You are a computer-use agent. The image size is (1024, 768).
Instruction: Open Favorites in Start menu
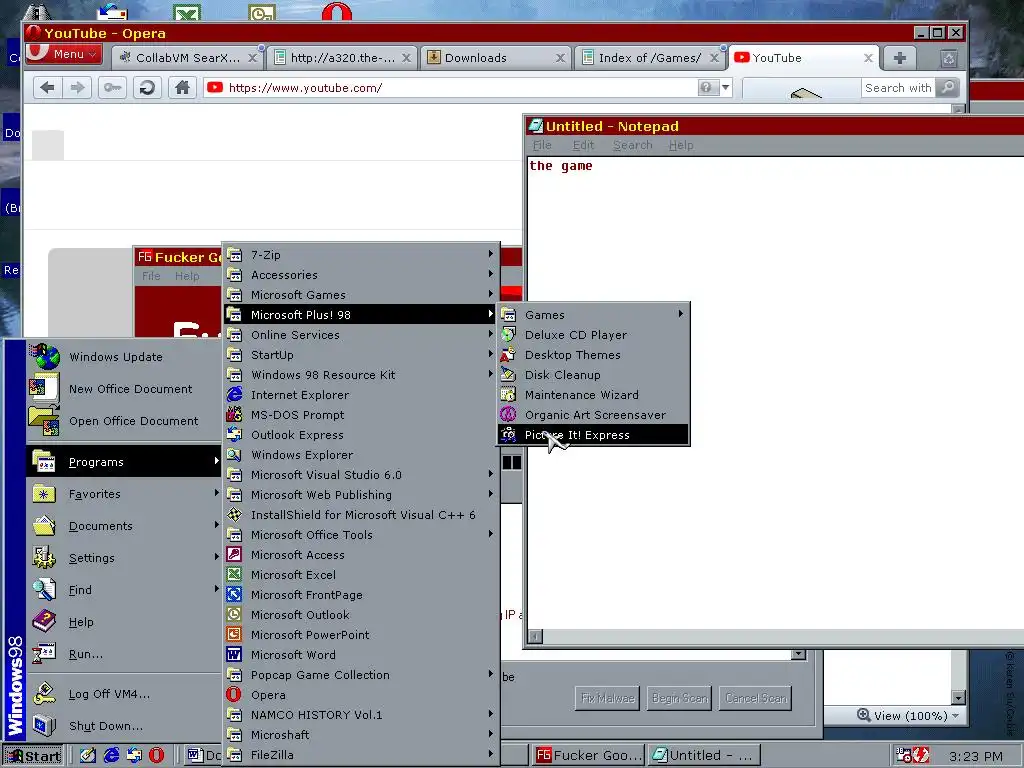click(x=124, y=494)
